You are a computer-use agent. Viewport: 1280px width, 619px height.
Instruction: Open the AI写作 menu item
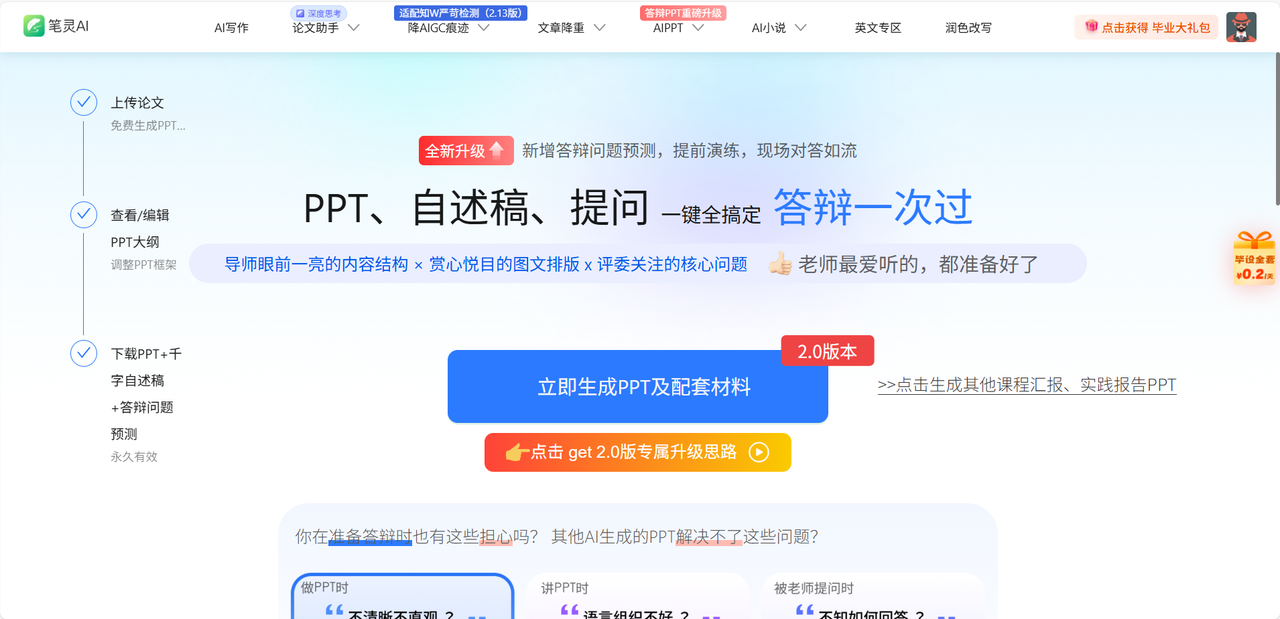tap(231, 28)
